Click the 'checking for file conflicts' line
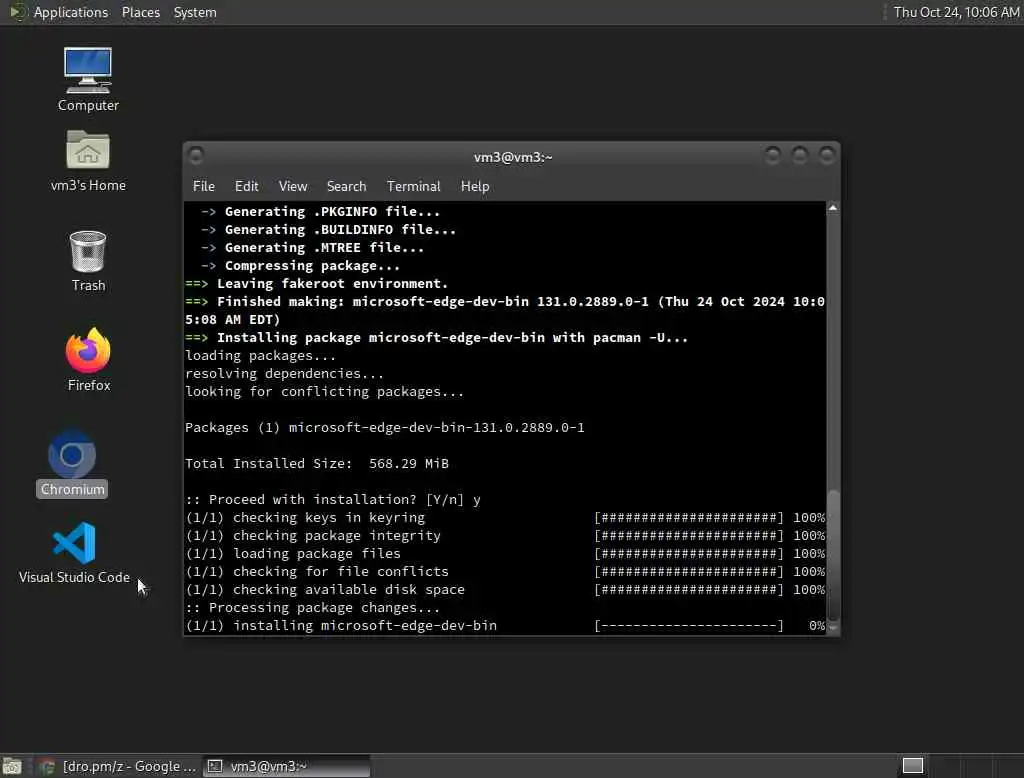This screenshot has width=1024, height=778. point(505,572)
